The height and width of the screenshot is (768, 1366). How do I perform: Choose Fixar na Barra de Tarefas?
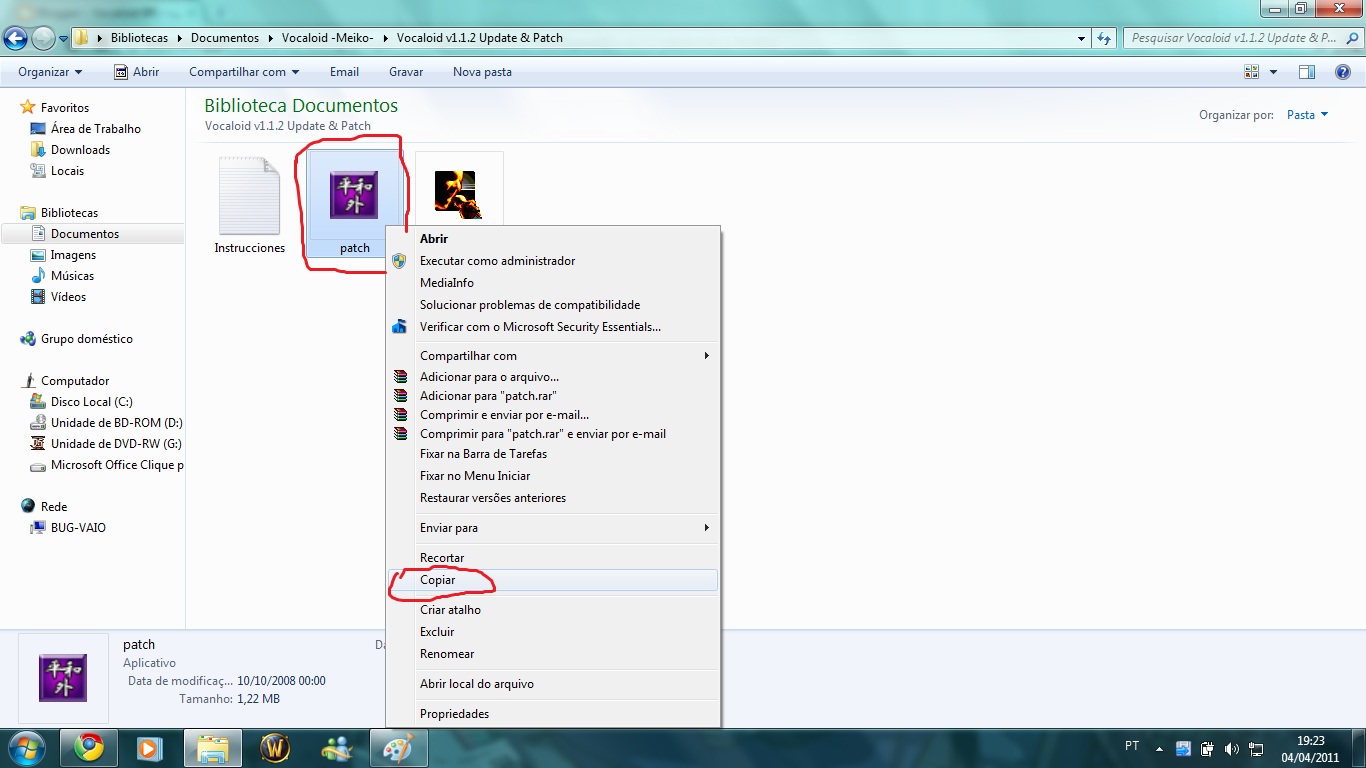point(553,454)
